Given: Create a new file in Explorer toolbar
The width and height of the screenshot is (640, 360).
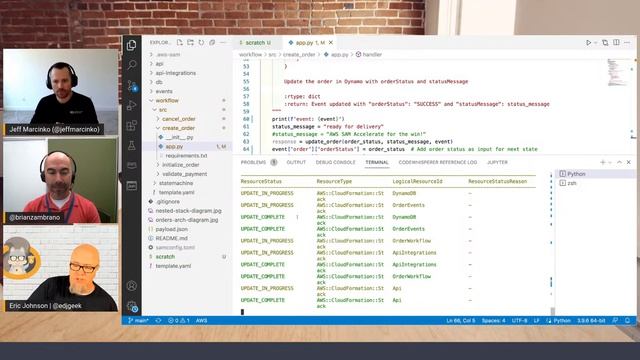Looking at the screenshot, I should coord(180,42).
